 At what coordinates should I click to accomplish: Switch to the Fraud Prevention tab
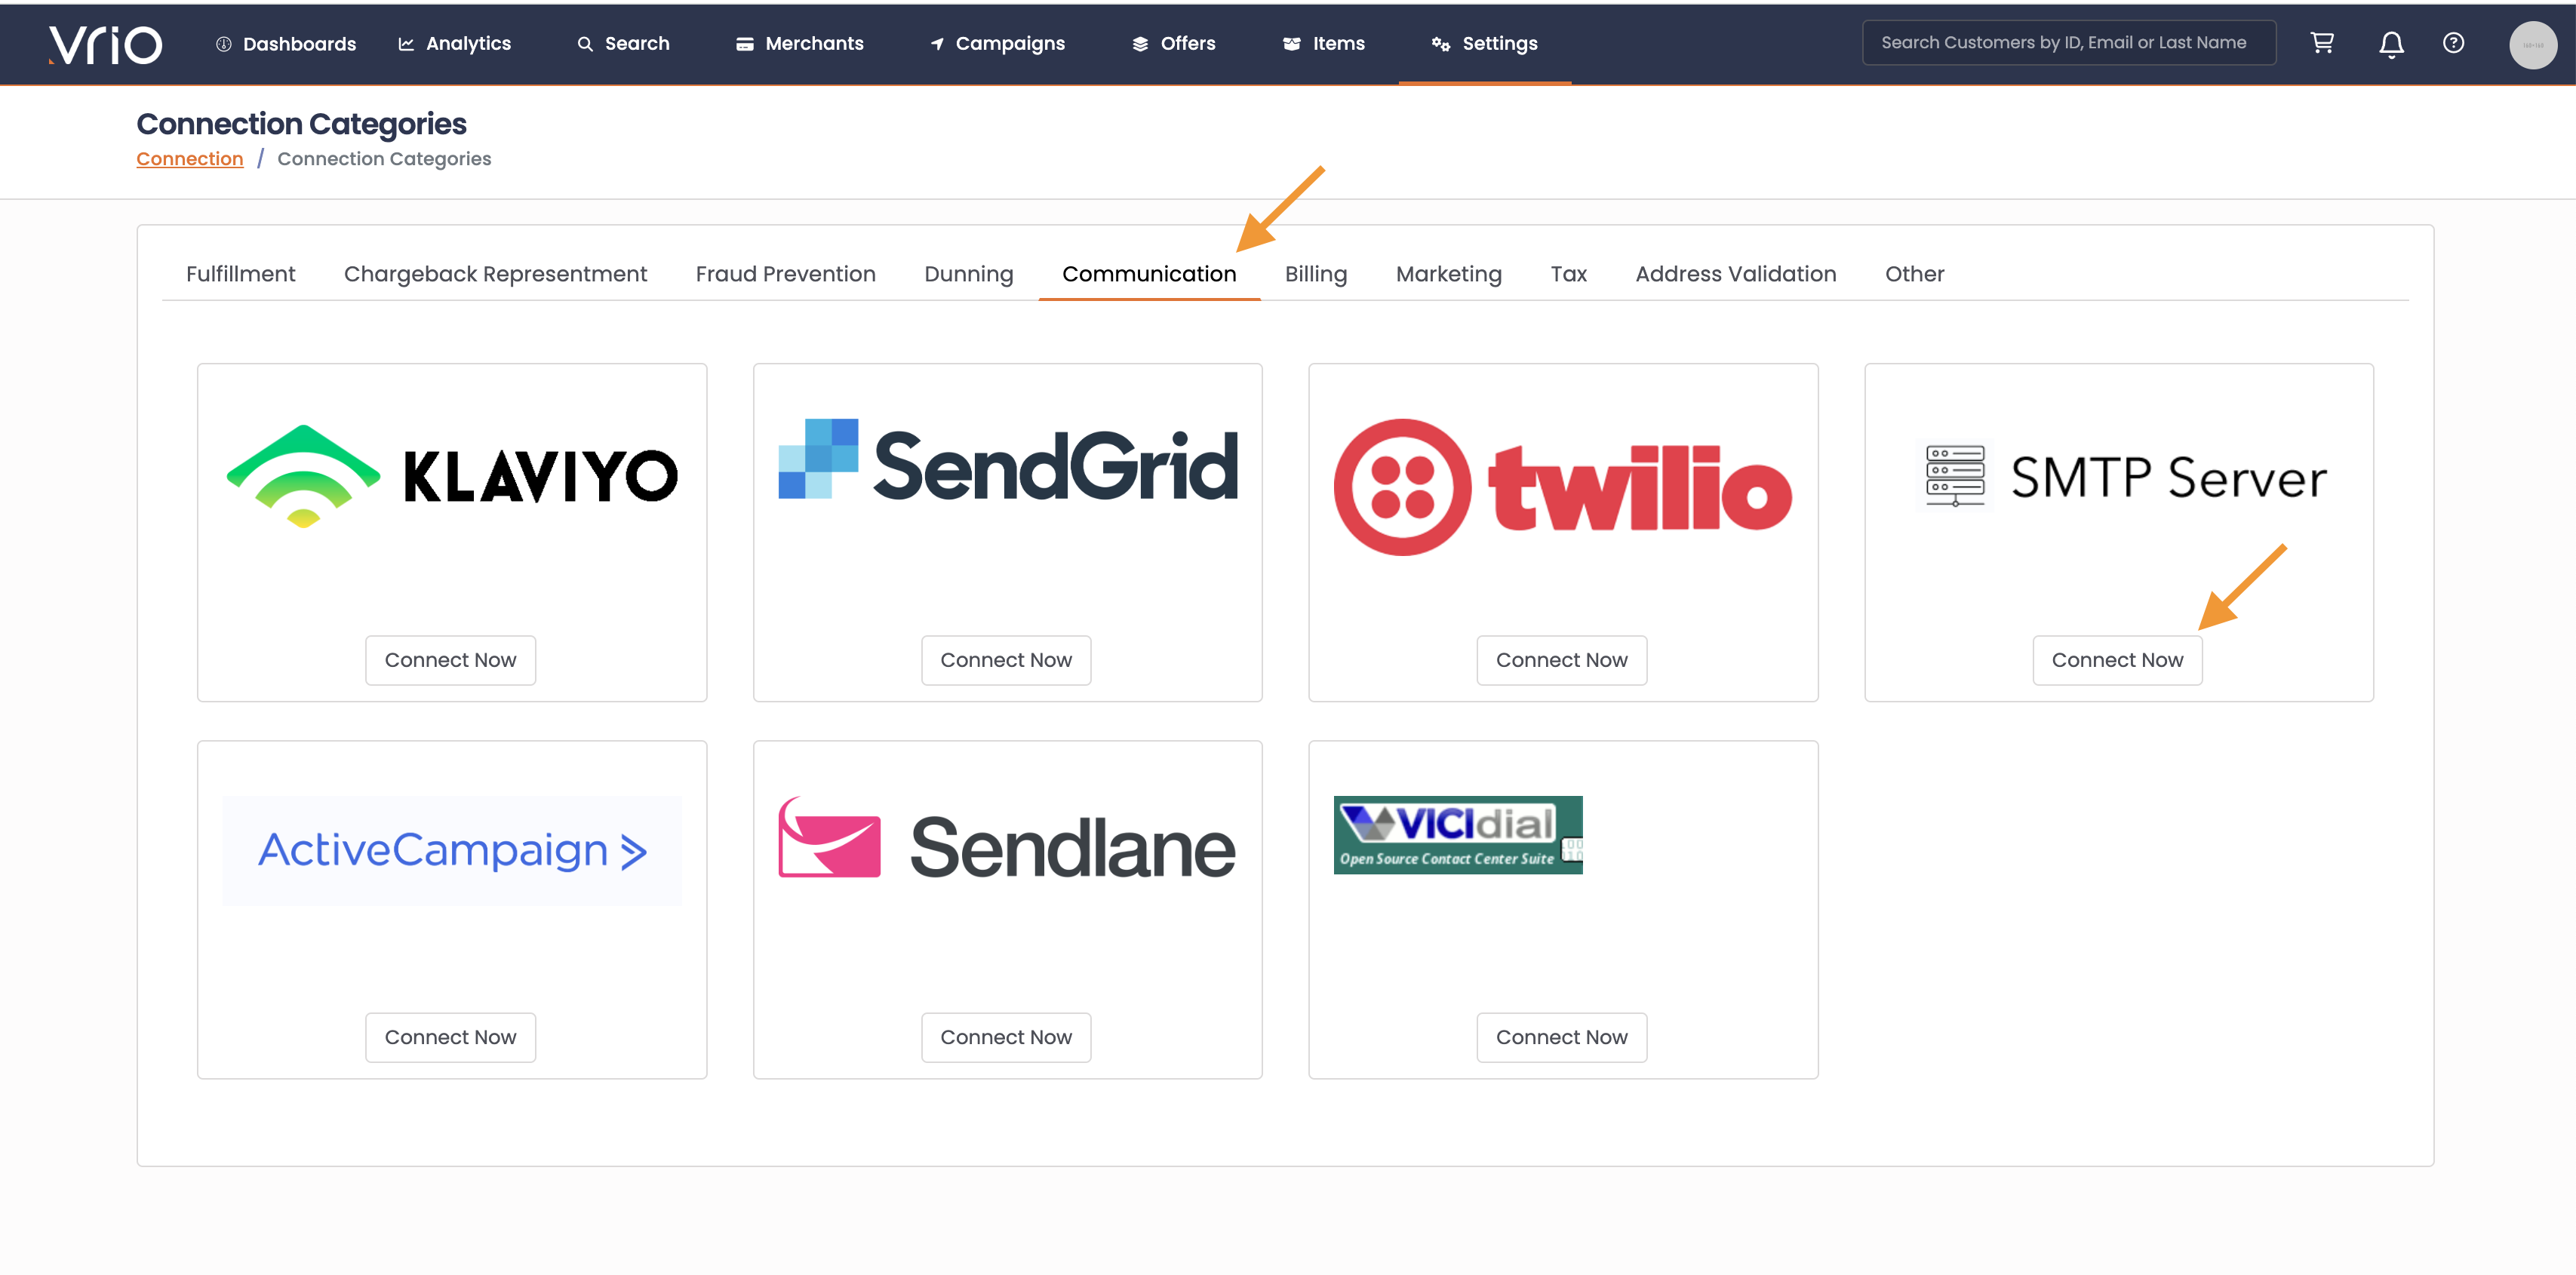point(785,274)
